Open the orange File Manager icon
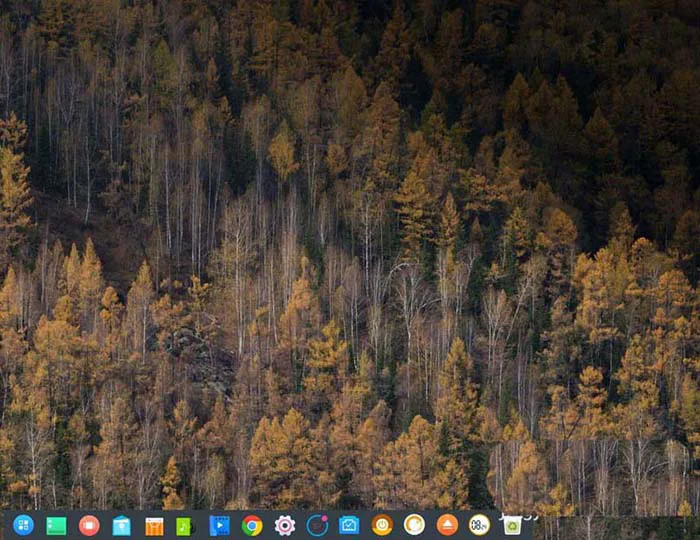 (154, 526)
